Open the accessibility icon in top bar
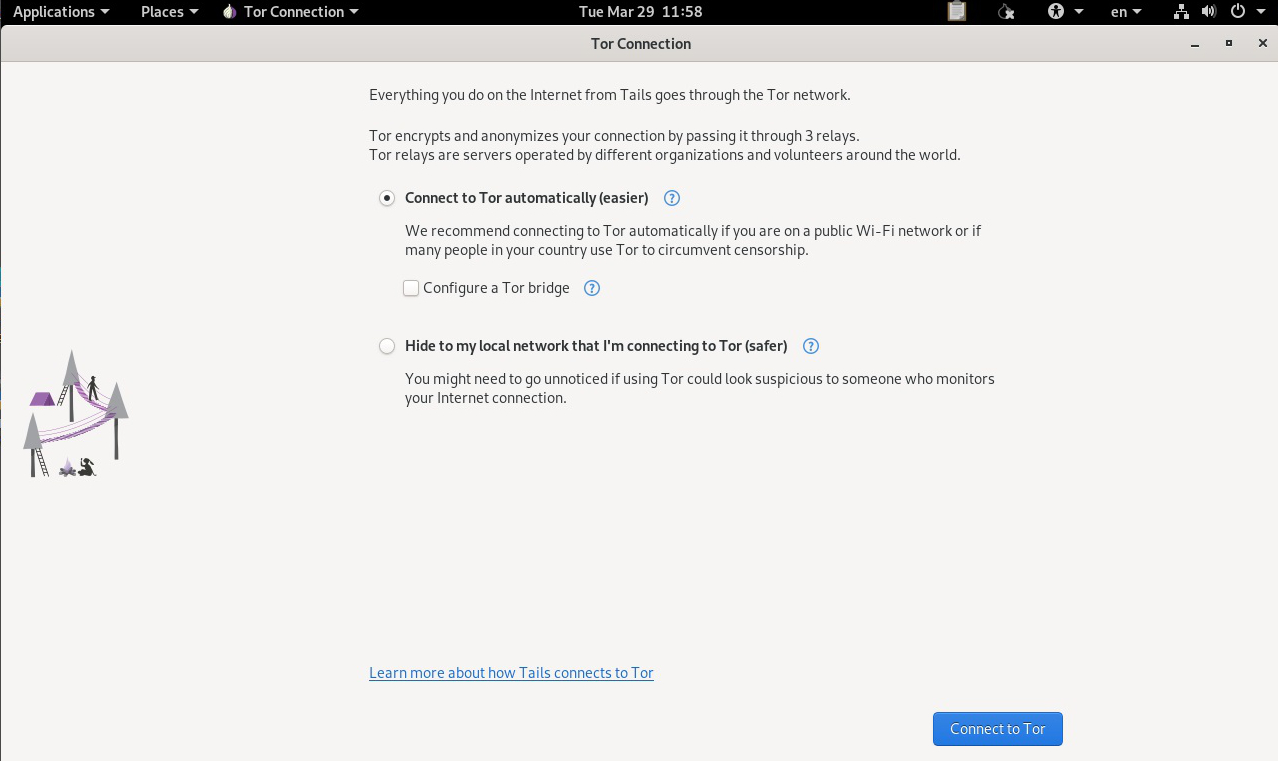Image resolution: width=1278 pixels, height=761 pixels. (x=1057, y=12)
